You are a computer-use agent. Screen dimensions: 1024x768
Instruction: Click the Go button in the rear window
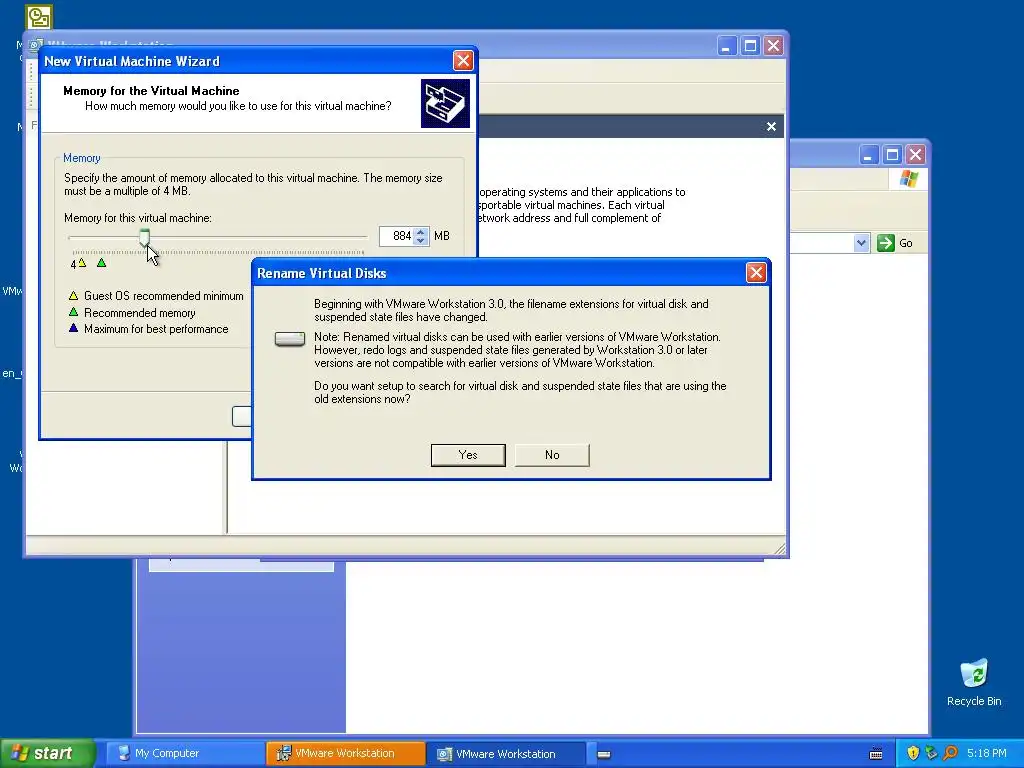pos(895,243)
